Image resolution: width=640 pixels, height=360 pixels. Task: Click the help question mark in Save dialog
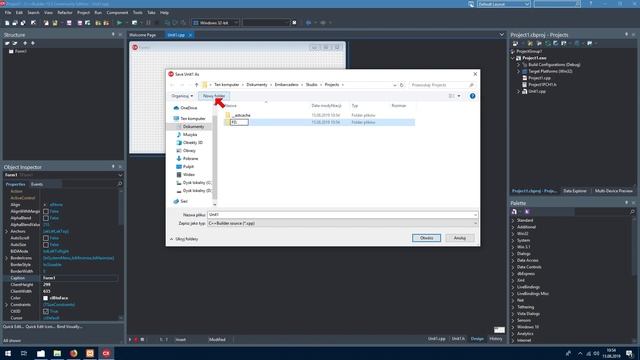472,96
